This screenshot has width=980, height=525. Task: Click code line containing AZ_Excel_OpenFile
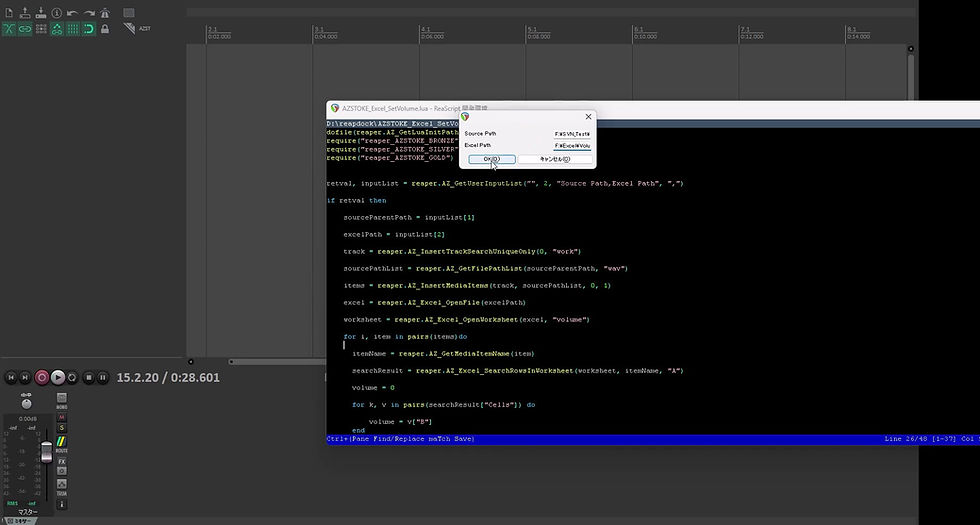[x=434, y=302]
